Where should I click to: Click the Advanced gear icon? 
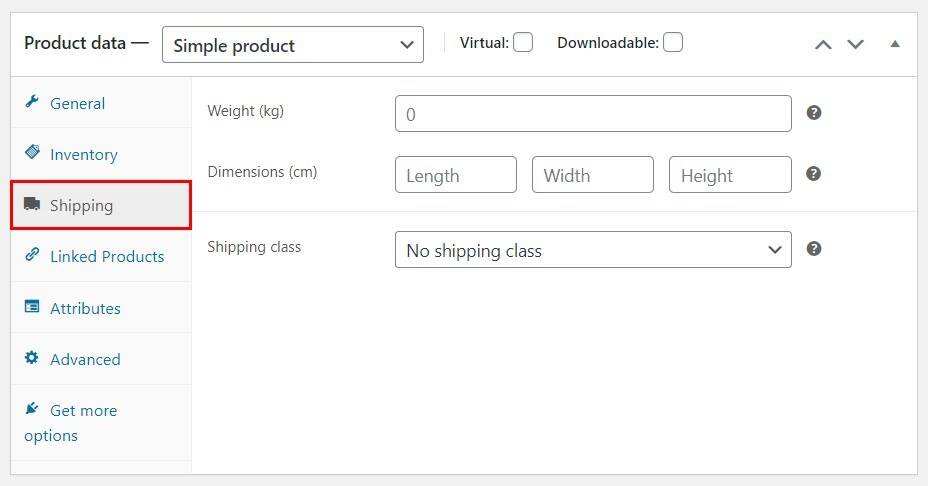click(x=32, y=358)
